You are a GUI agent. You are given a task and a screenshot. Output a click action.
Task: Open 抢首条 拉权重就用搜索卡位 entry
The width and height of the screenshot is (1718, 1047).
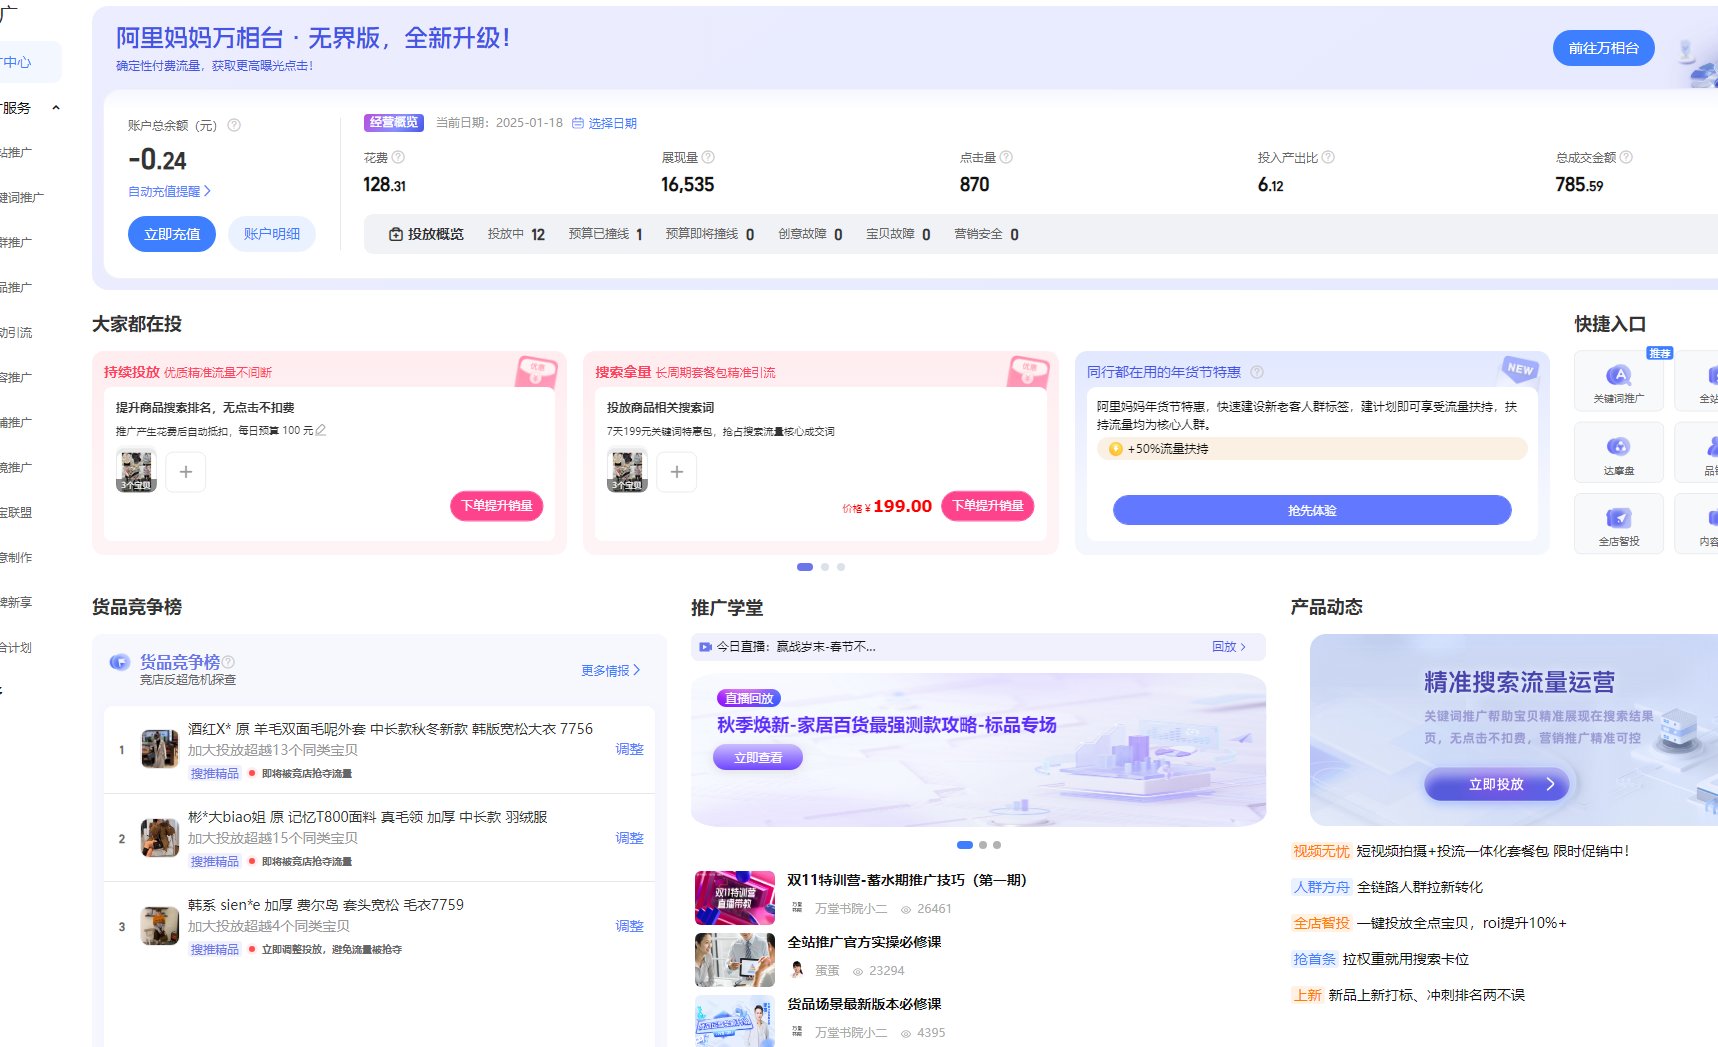[1380, 959]
